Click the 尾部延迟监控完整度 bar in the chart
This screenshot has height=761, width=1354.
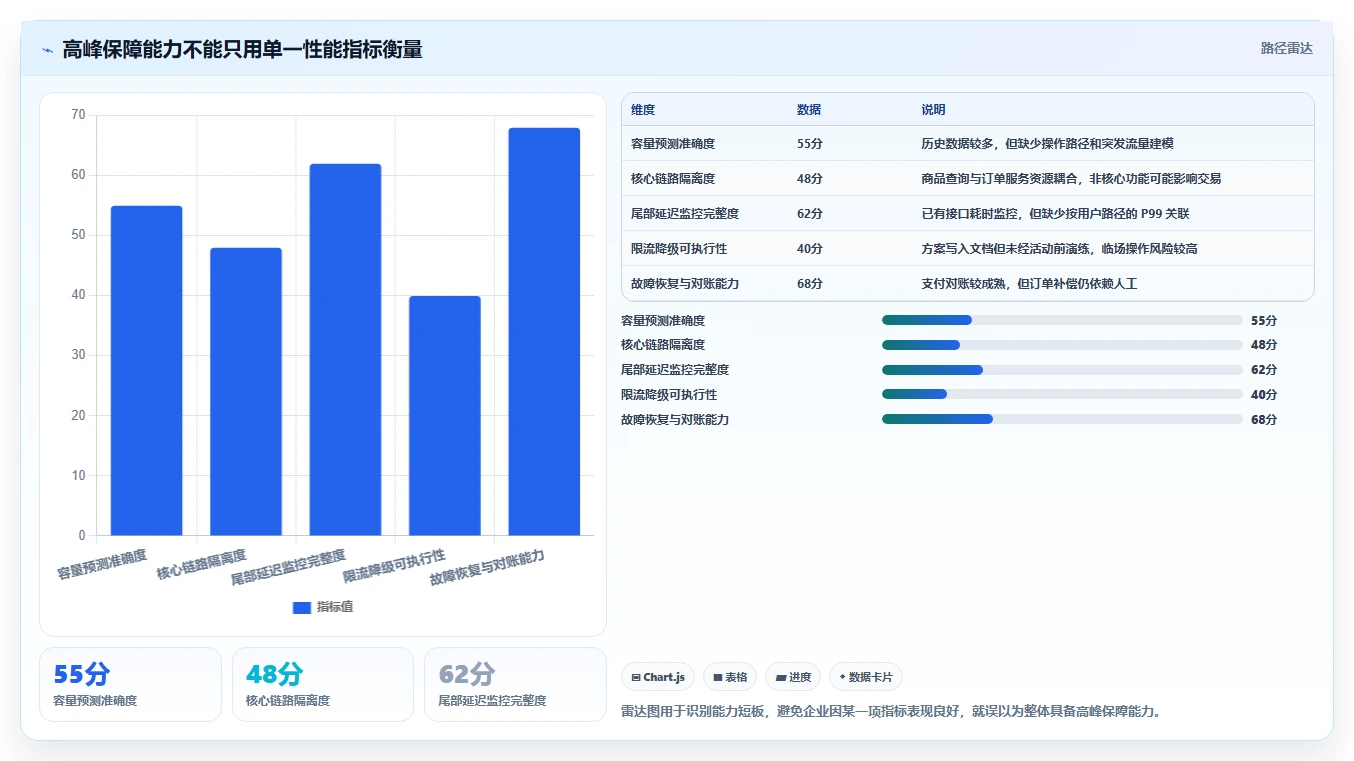tap(345, 350)
